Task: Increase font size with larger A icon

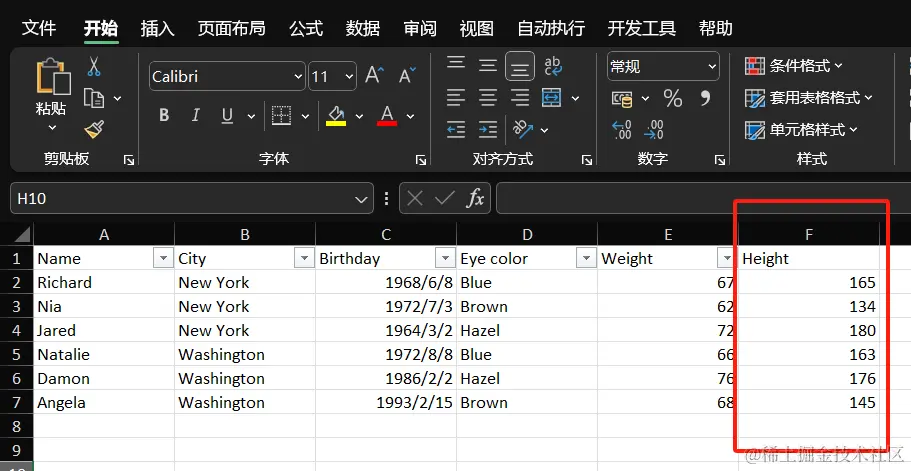Action: (x=375, y=75)
